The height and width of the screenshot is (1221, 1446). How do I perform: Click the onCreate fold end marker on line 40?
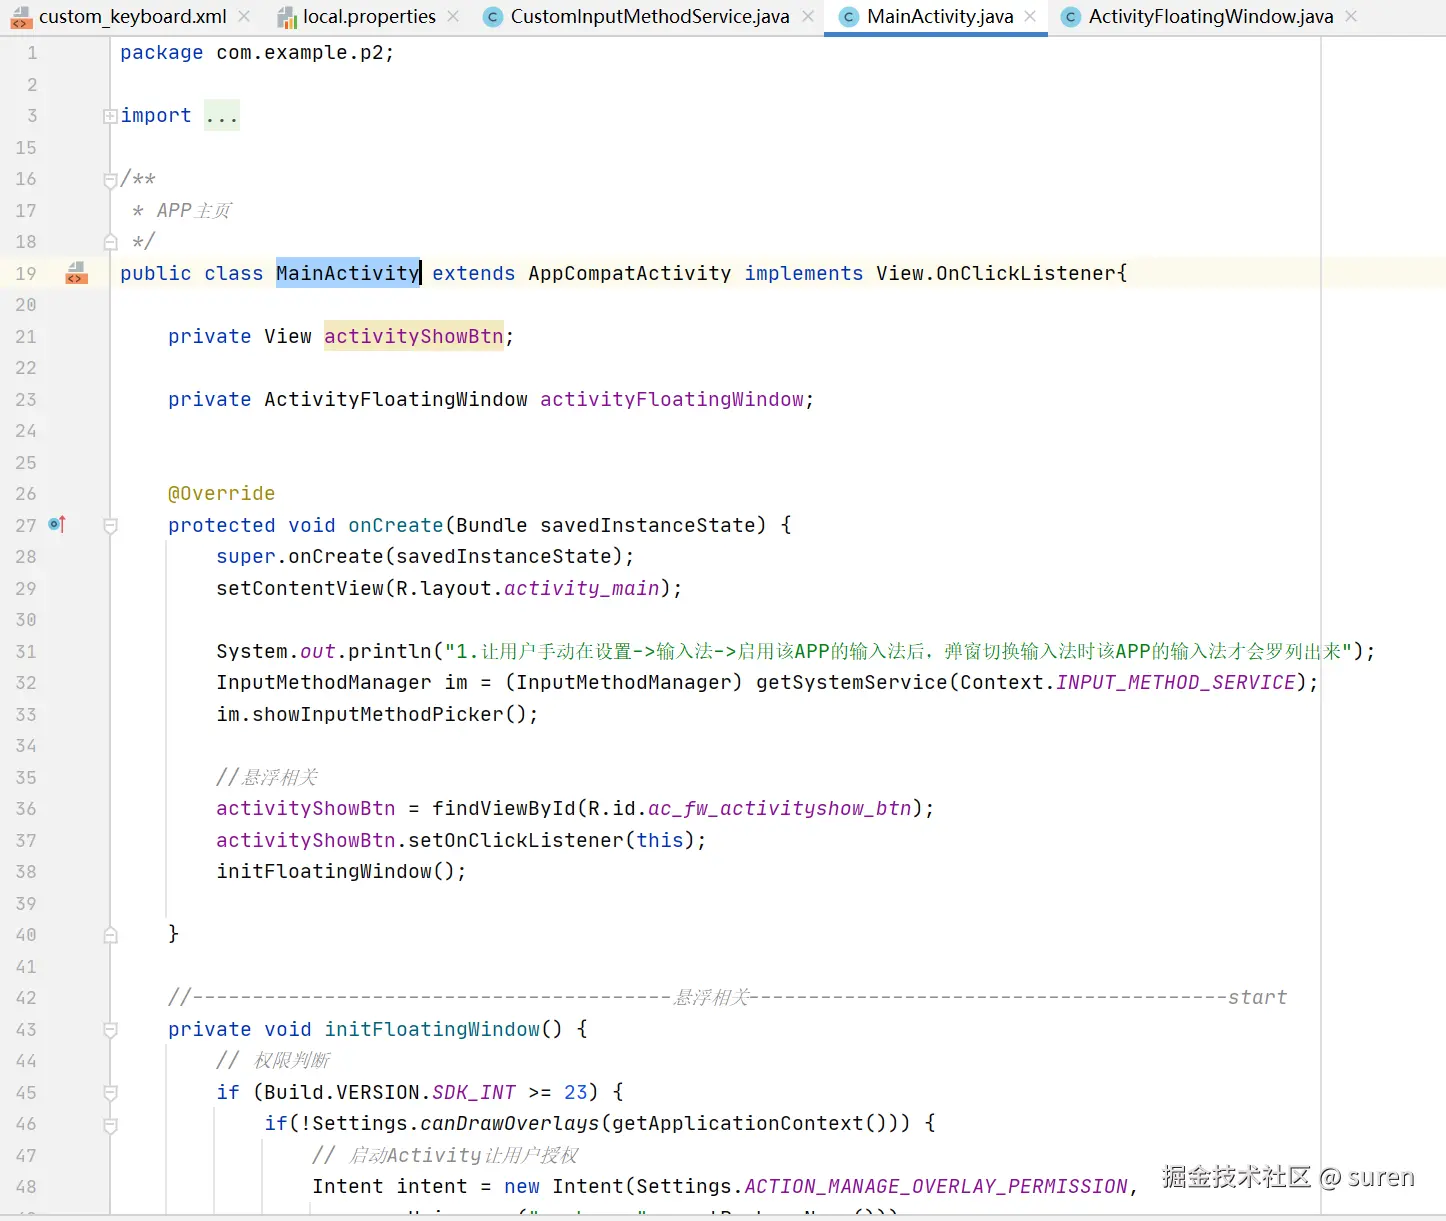[110, 935]
